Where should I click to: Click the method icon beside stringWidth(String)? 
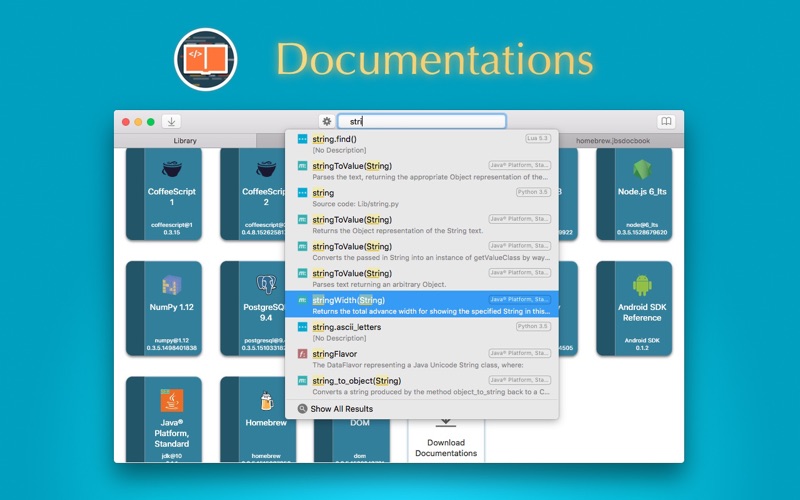(303, 299)
